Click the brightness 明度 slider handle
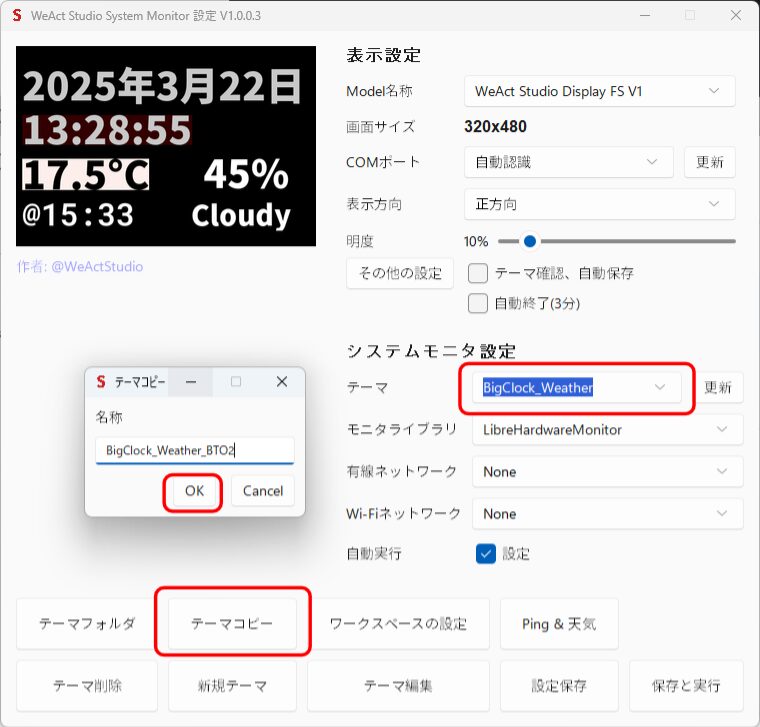The image size is (760, 727). (530, 241)
